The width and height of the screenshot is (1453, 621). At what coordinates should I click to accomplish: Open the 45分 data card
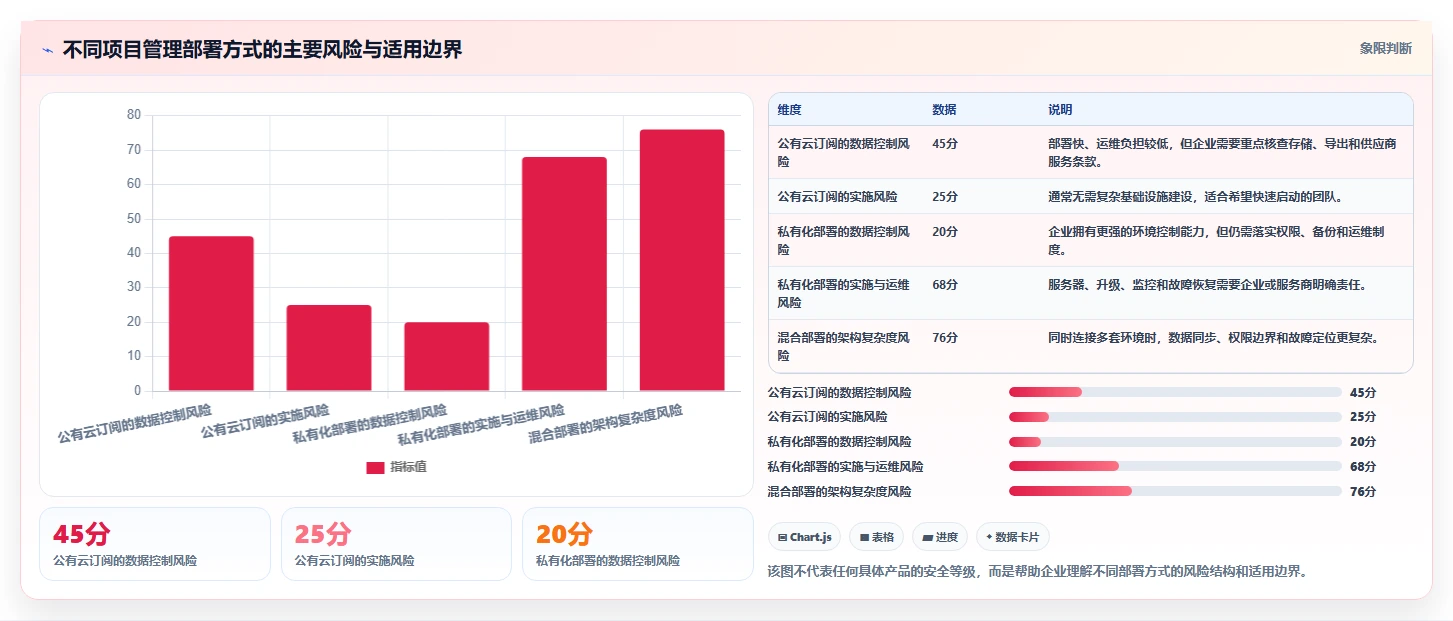[155, 544]
